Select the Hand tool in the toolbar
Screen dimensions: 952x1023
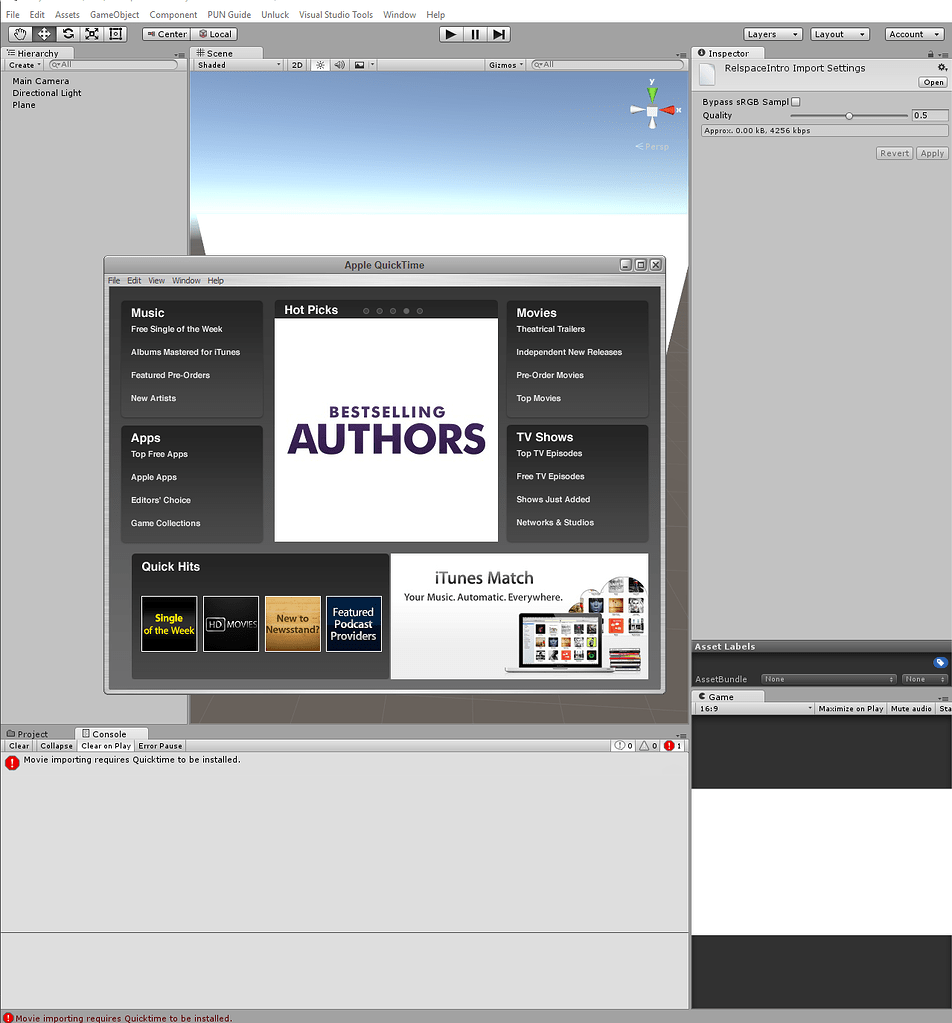(19, 33)
